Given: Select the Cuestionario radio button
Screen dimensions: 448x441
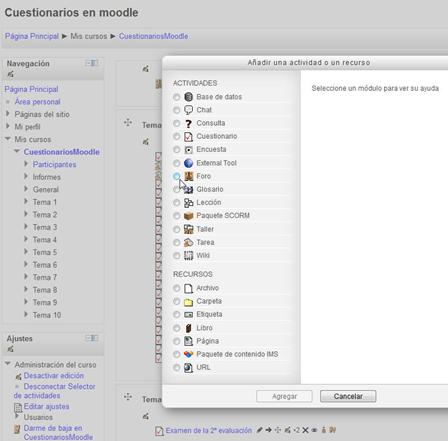Looking at the screenshot, I should [177, 136].
